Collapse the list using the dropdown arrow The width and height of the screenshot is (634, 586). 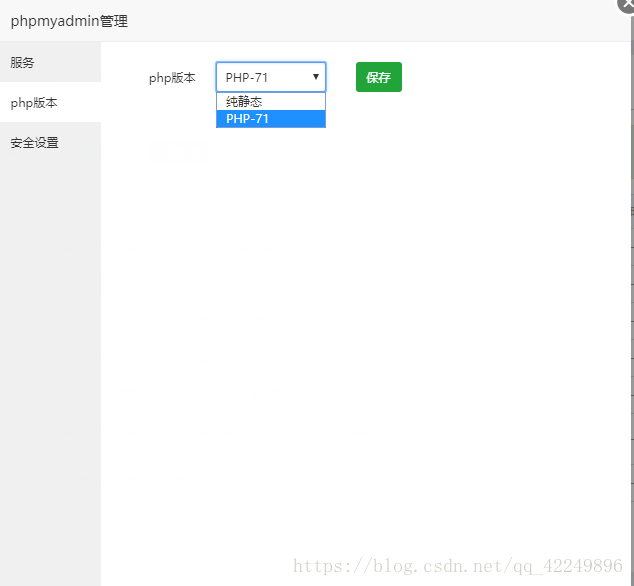click(315, 77)
